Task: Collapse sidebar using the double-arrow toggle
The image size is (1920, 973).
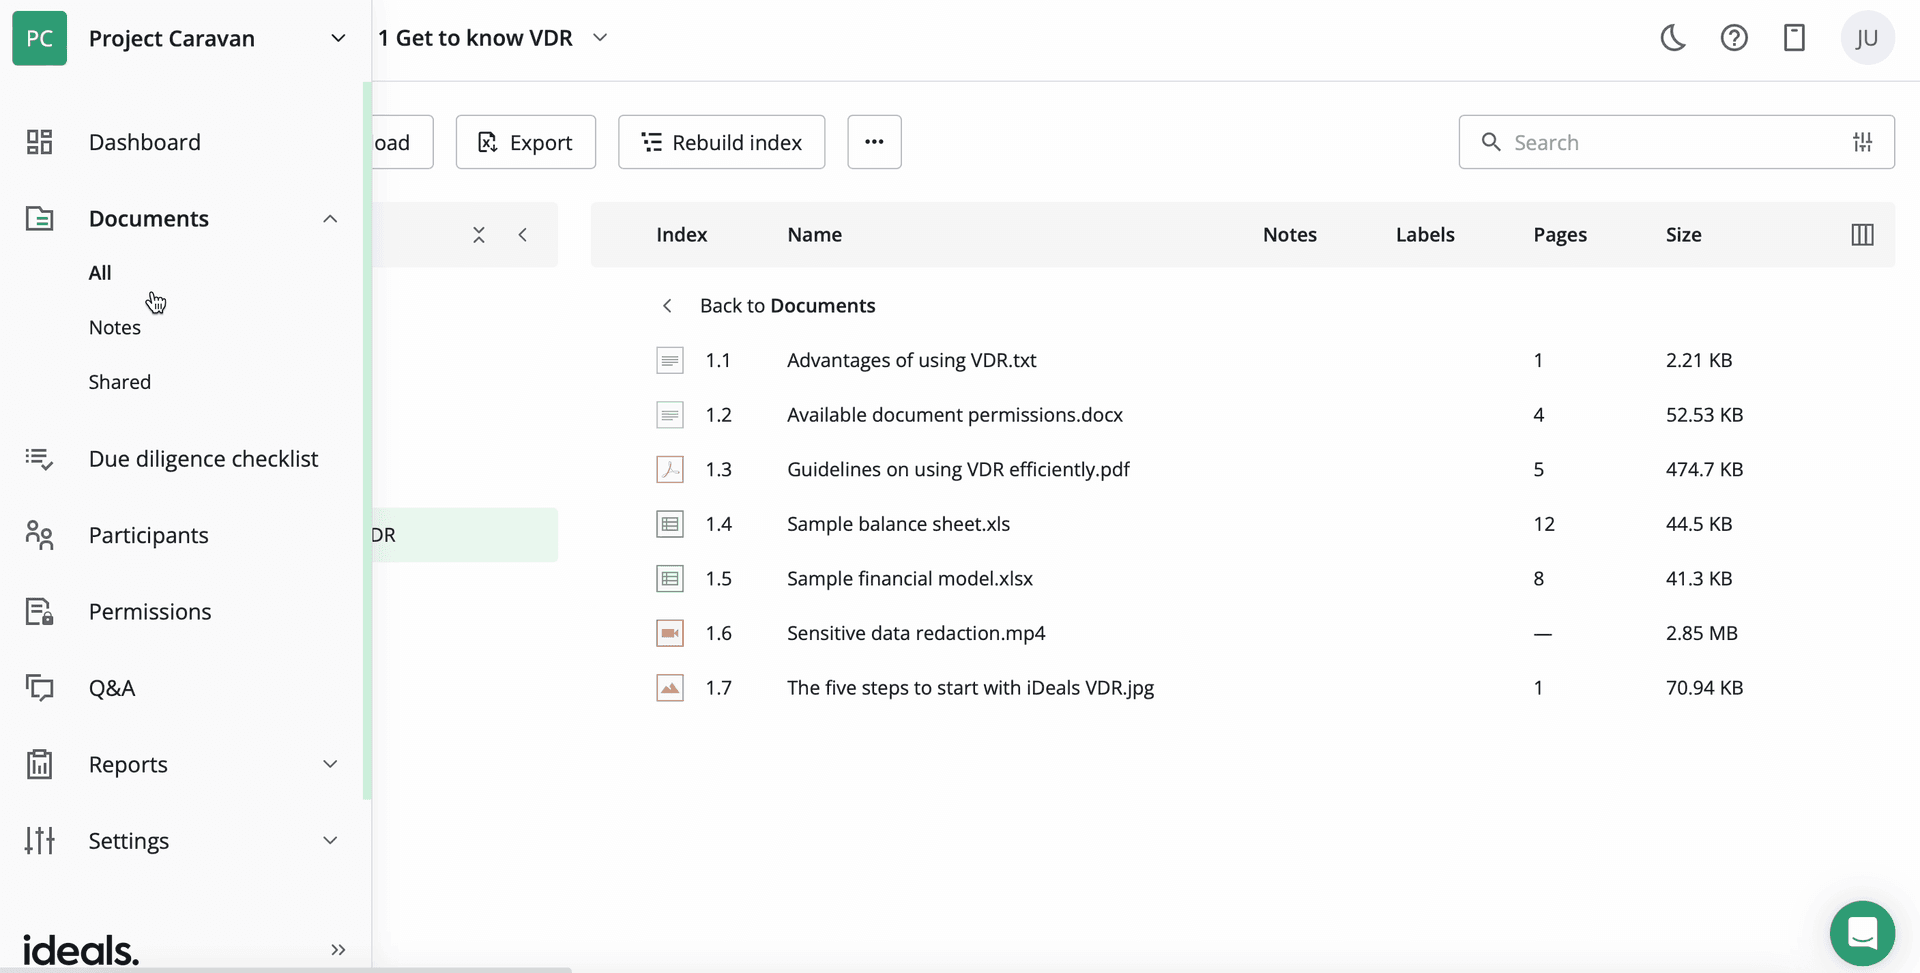Action: tap(337, 949)
